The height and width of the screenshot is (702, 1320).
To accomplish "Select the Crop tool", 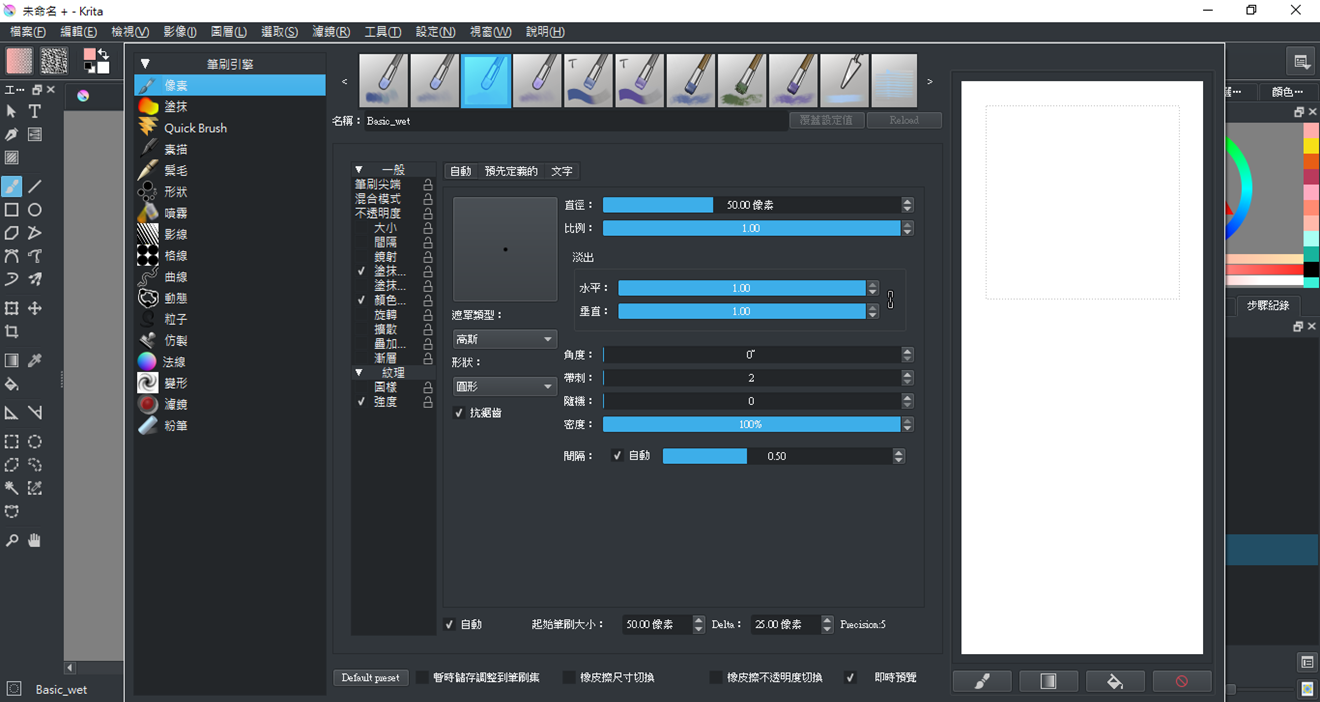I will tap(12, 332).
